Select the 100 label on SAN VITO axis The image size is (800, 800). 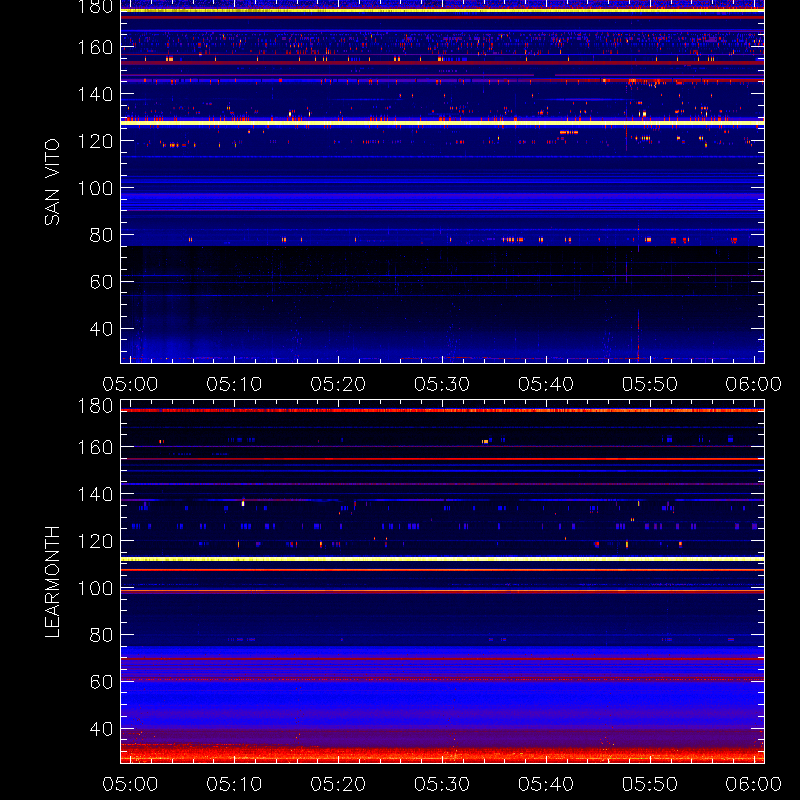pos(95,188)
